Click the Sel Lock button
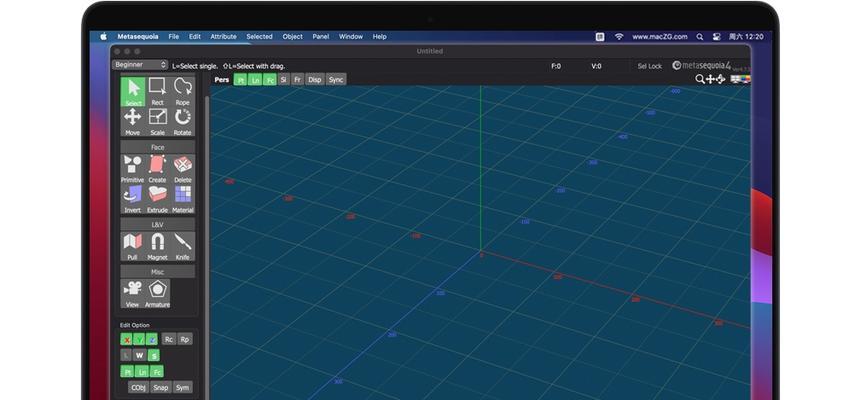 (x=650, y=66)
